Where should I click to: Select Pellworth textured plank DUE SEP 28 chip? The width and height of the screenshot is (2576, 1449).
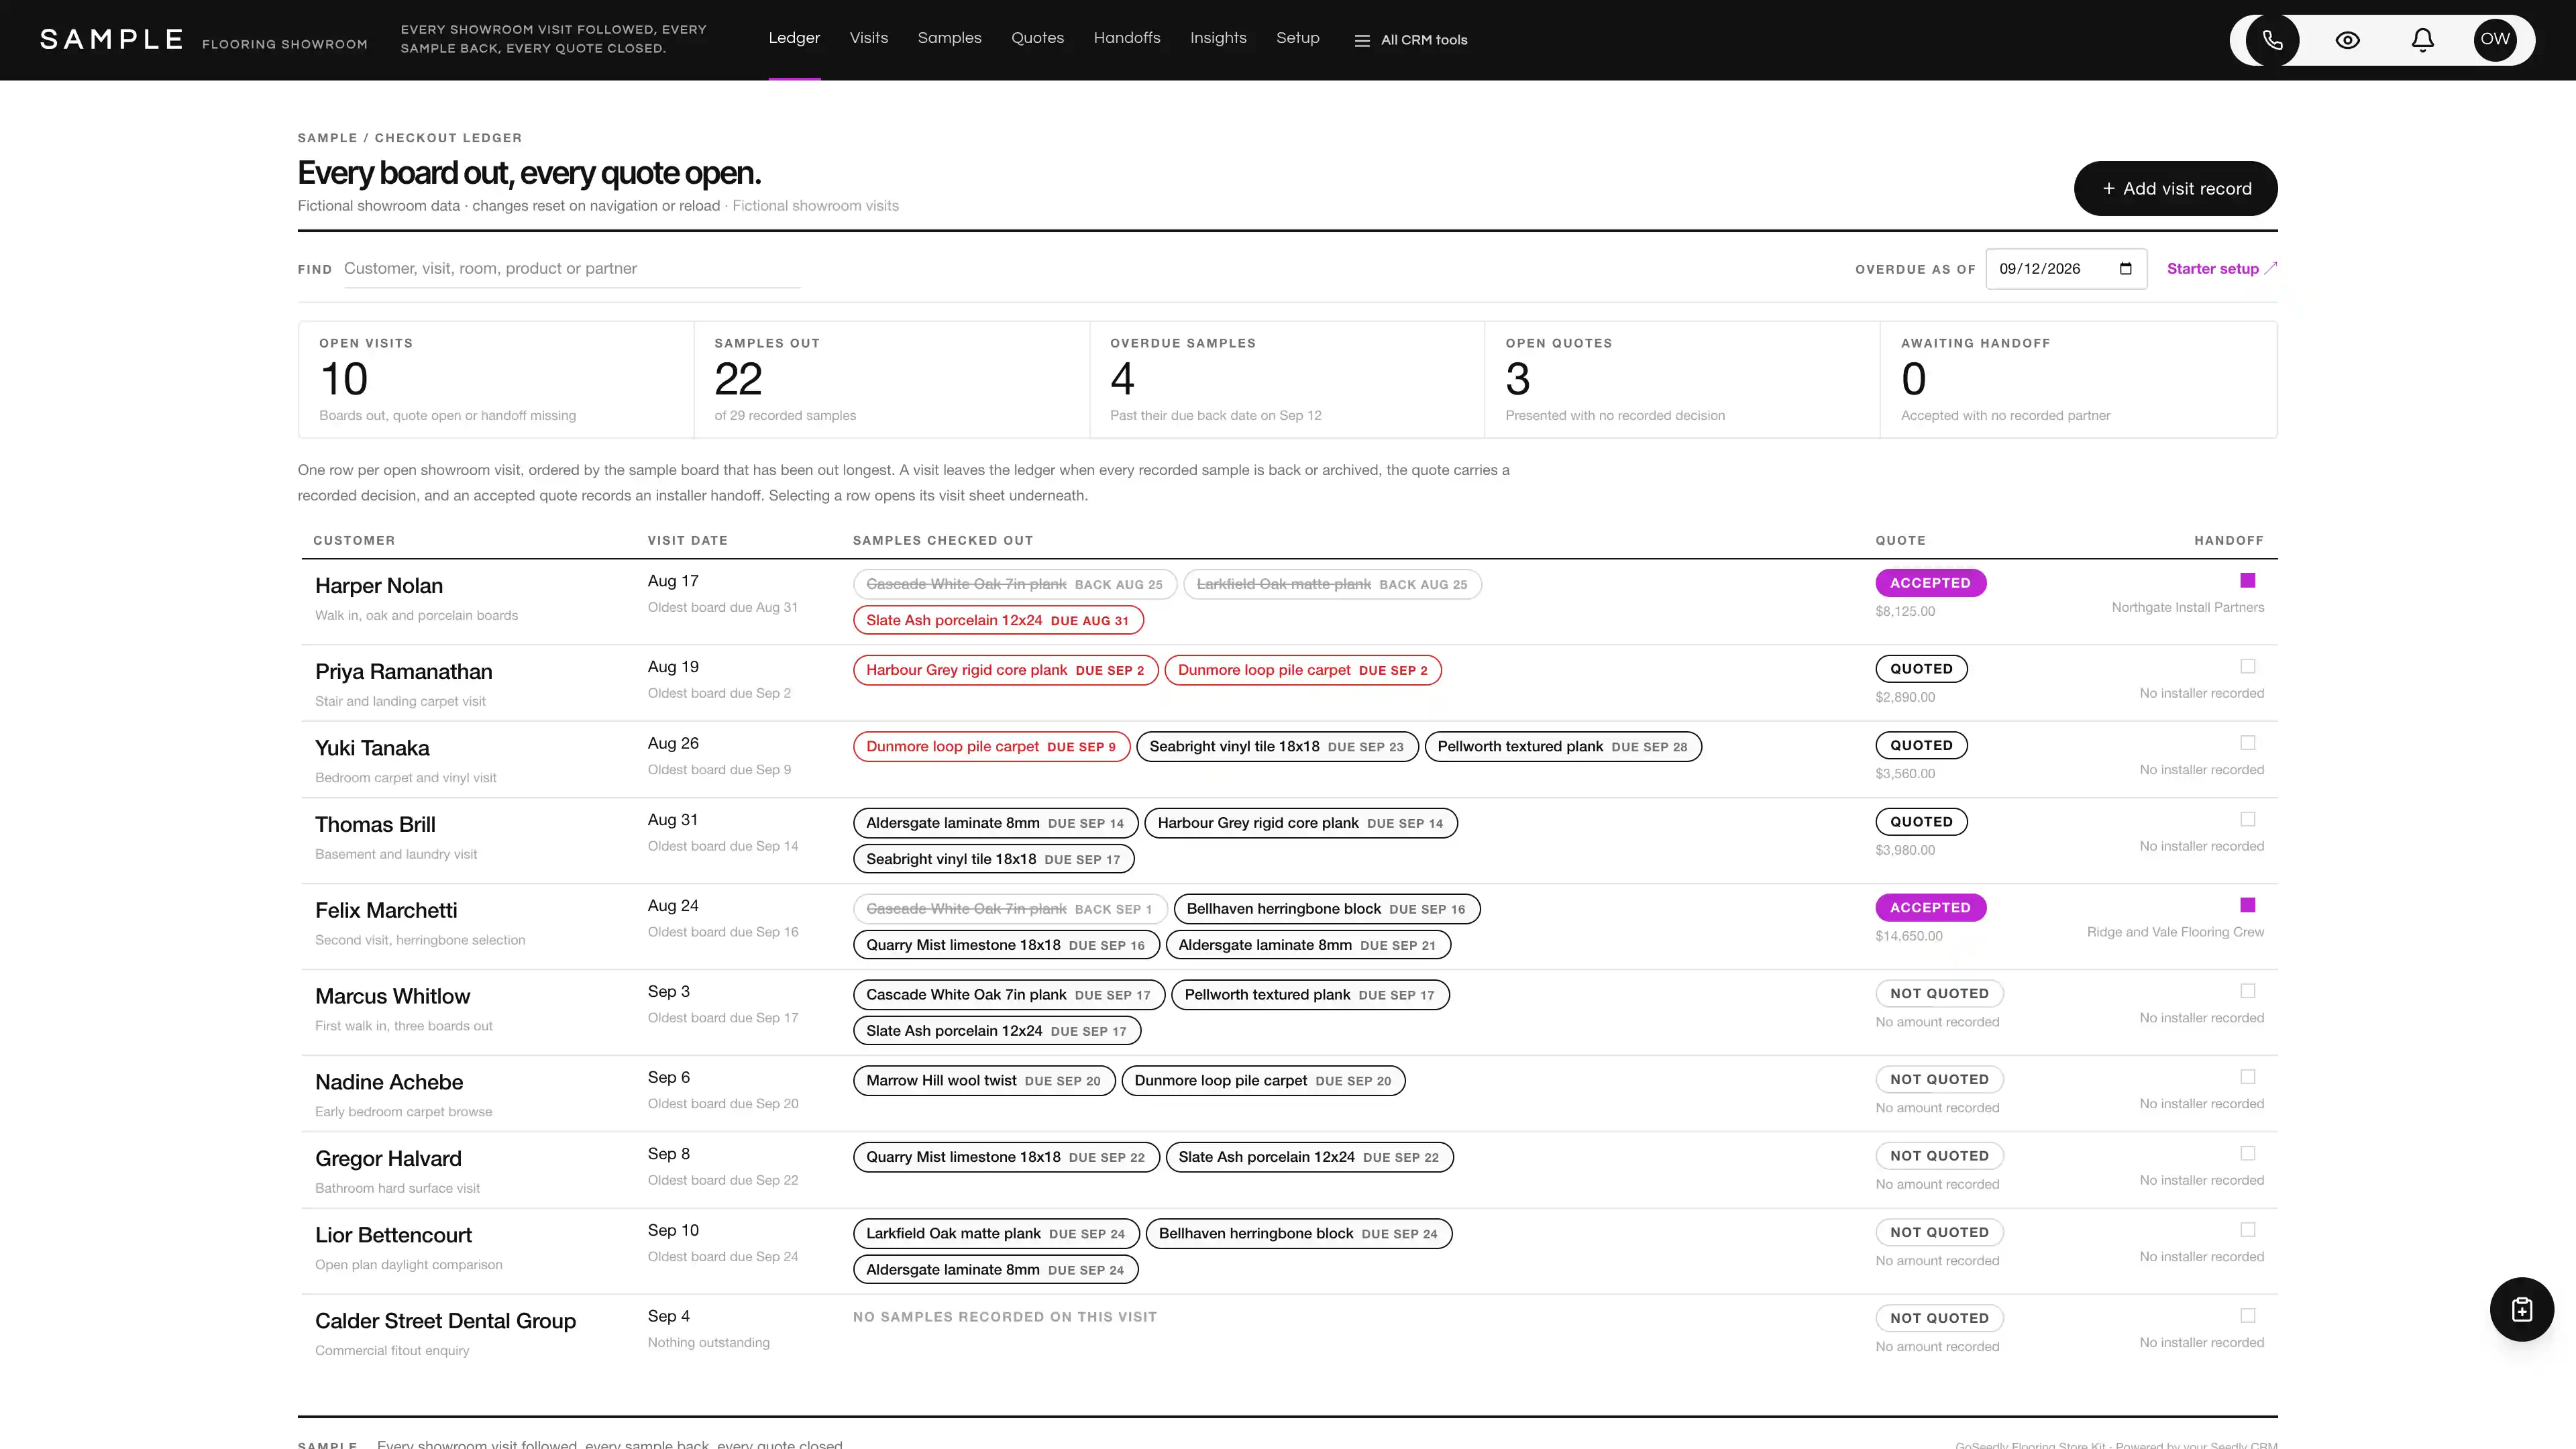[x=1562, y=746]
